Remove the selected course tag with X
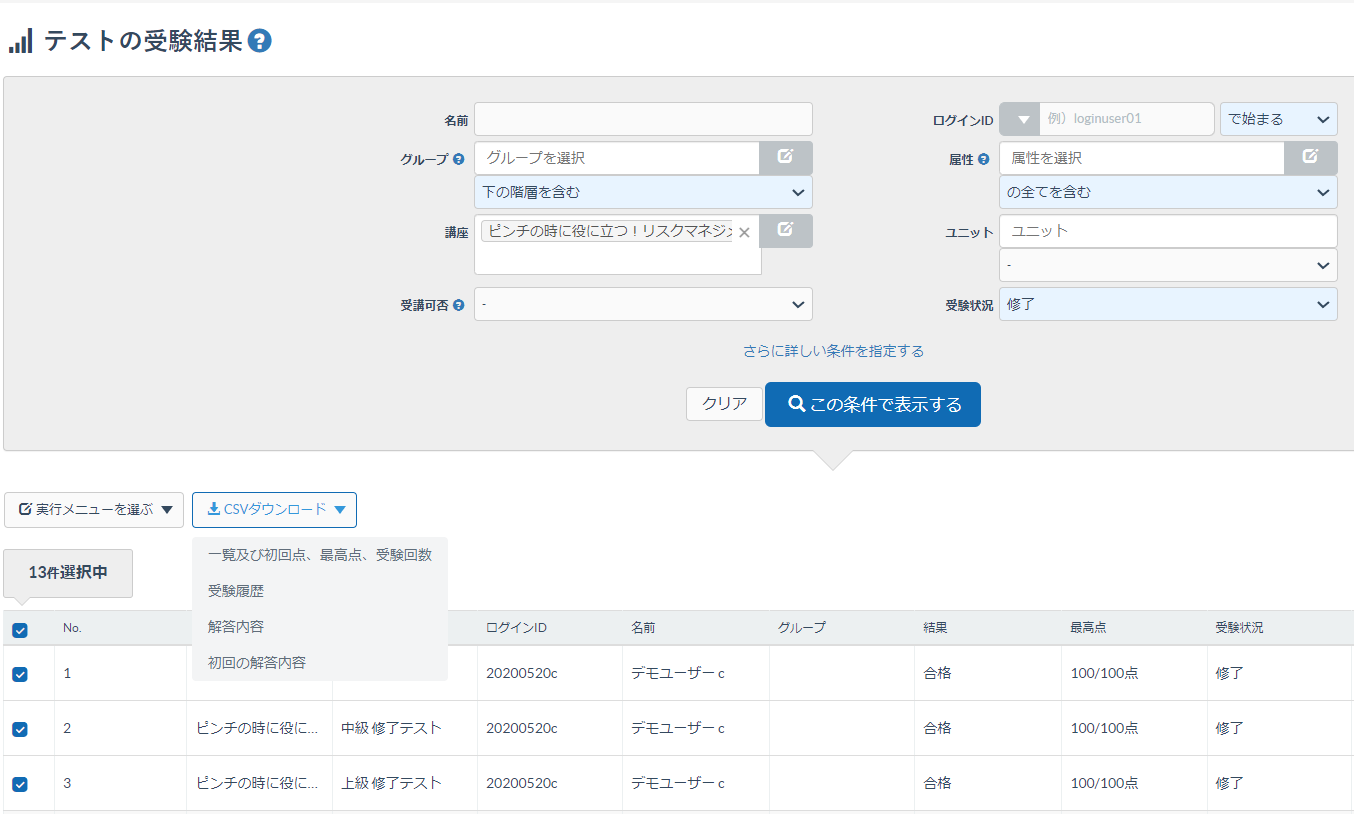The height and width of the screenshot is (814, 1354). coord(744,232)
